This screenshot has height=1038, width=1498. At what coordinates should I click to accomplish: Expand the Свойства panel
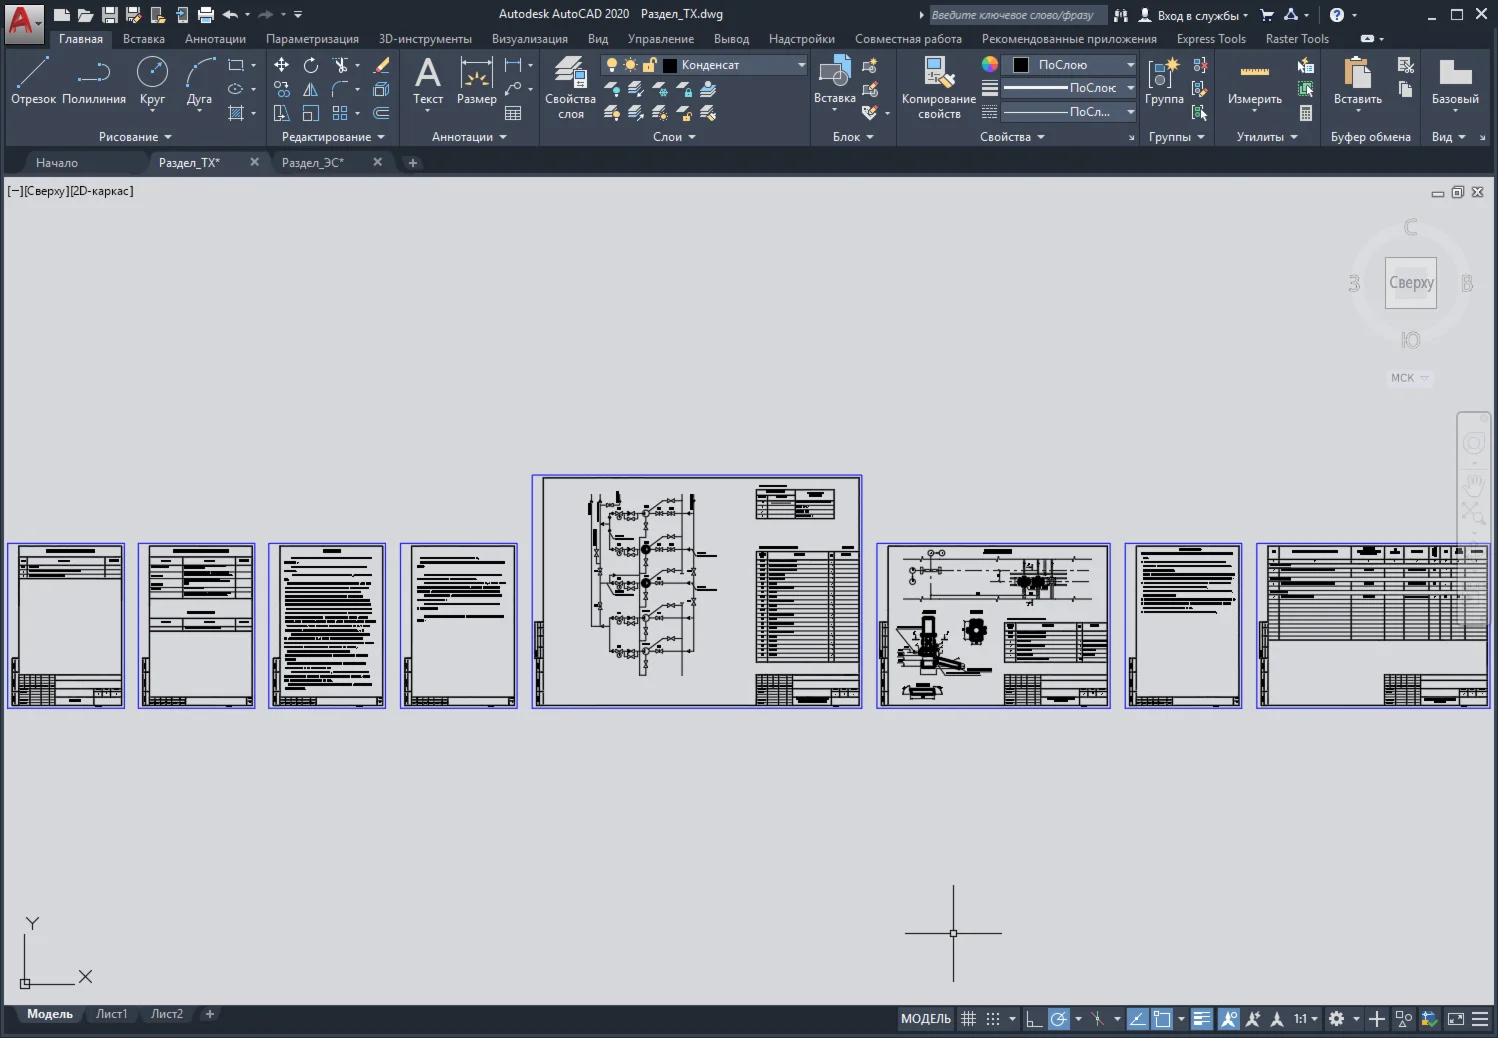1012,137
